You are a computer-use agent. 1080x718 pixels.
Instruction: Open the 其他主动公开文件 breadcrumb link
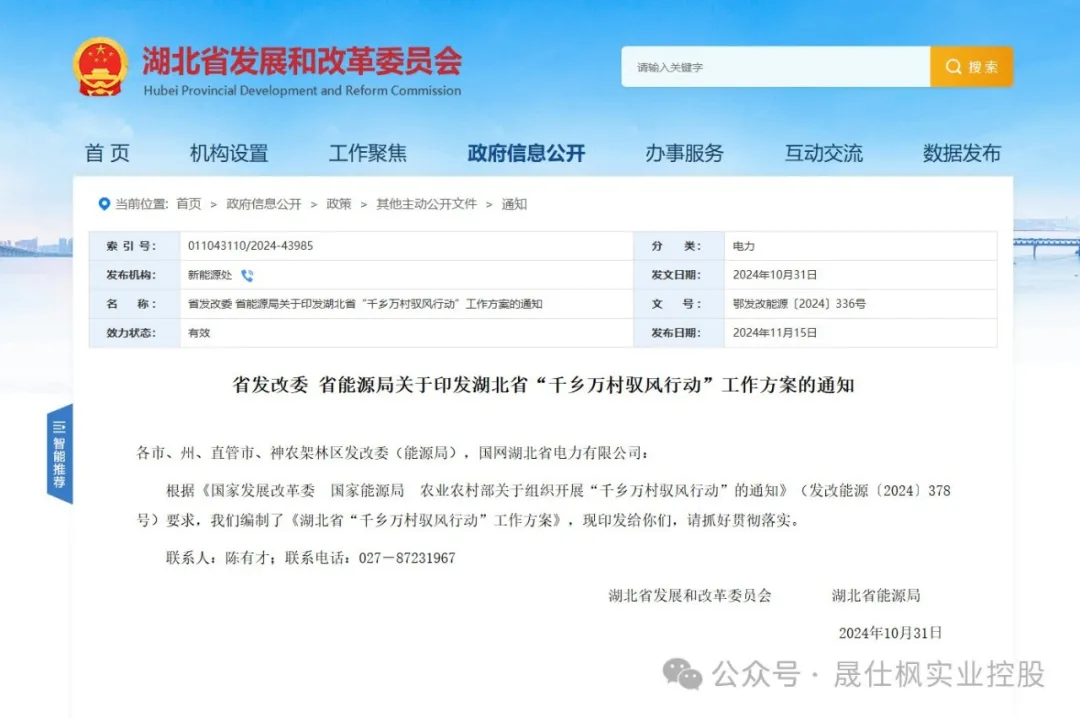point(422,204)
